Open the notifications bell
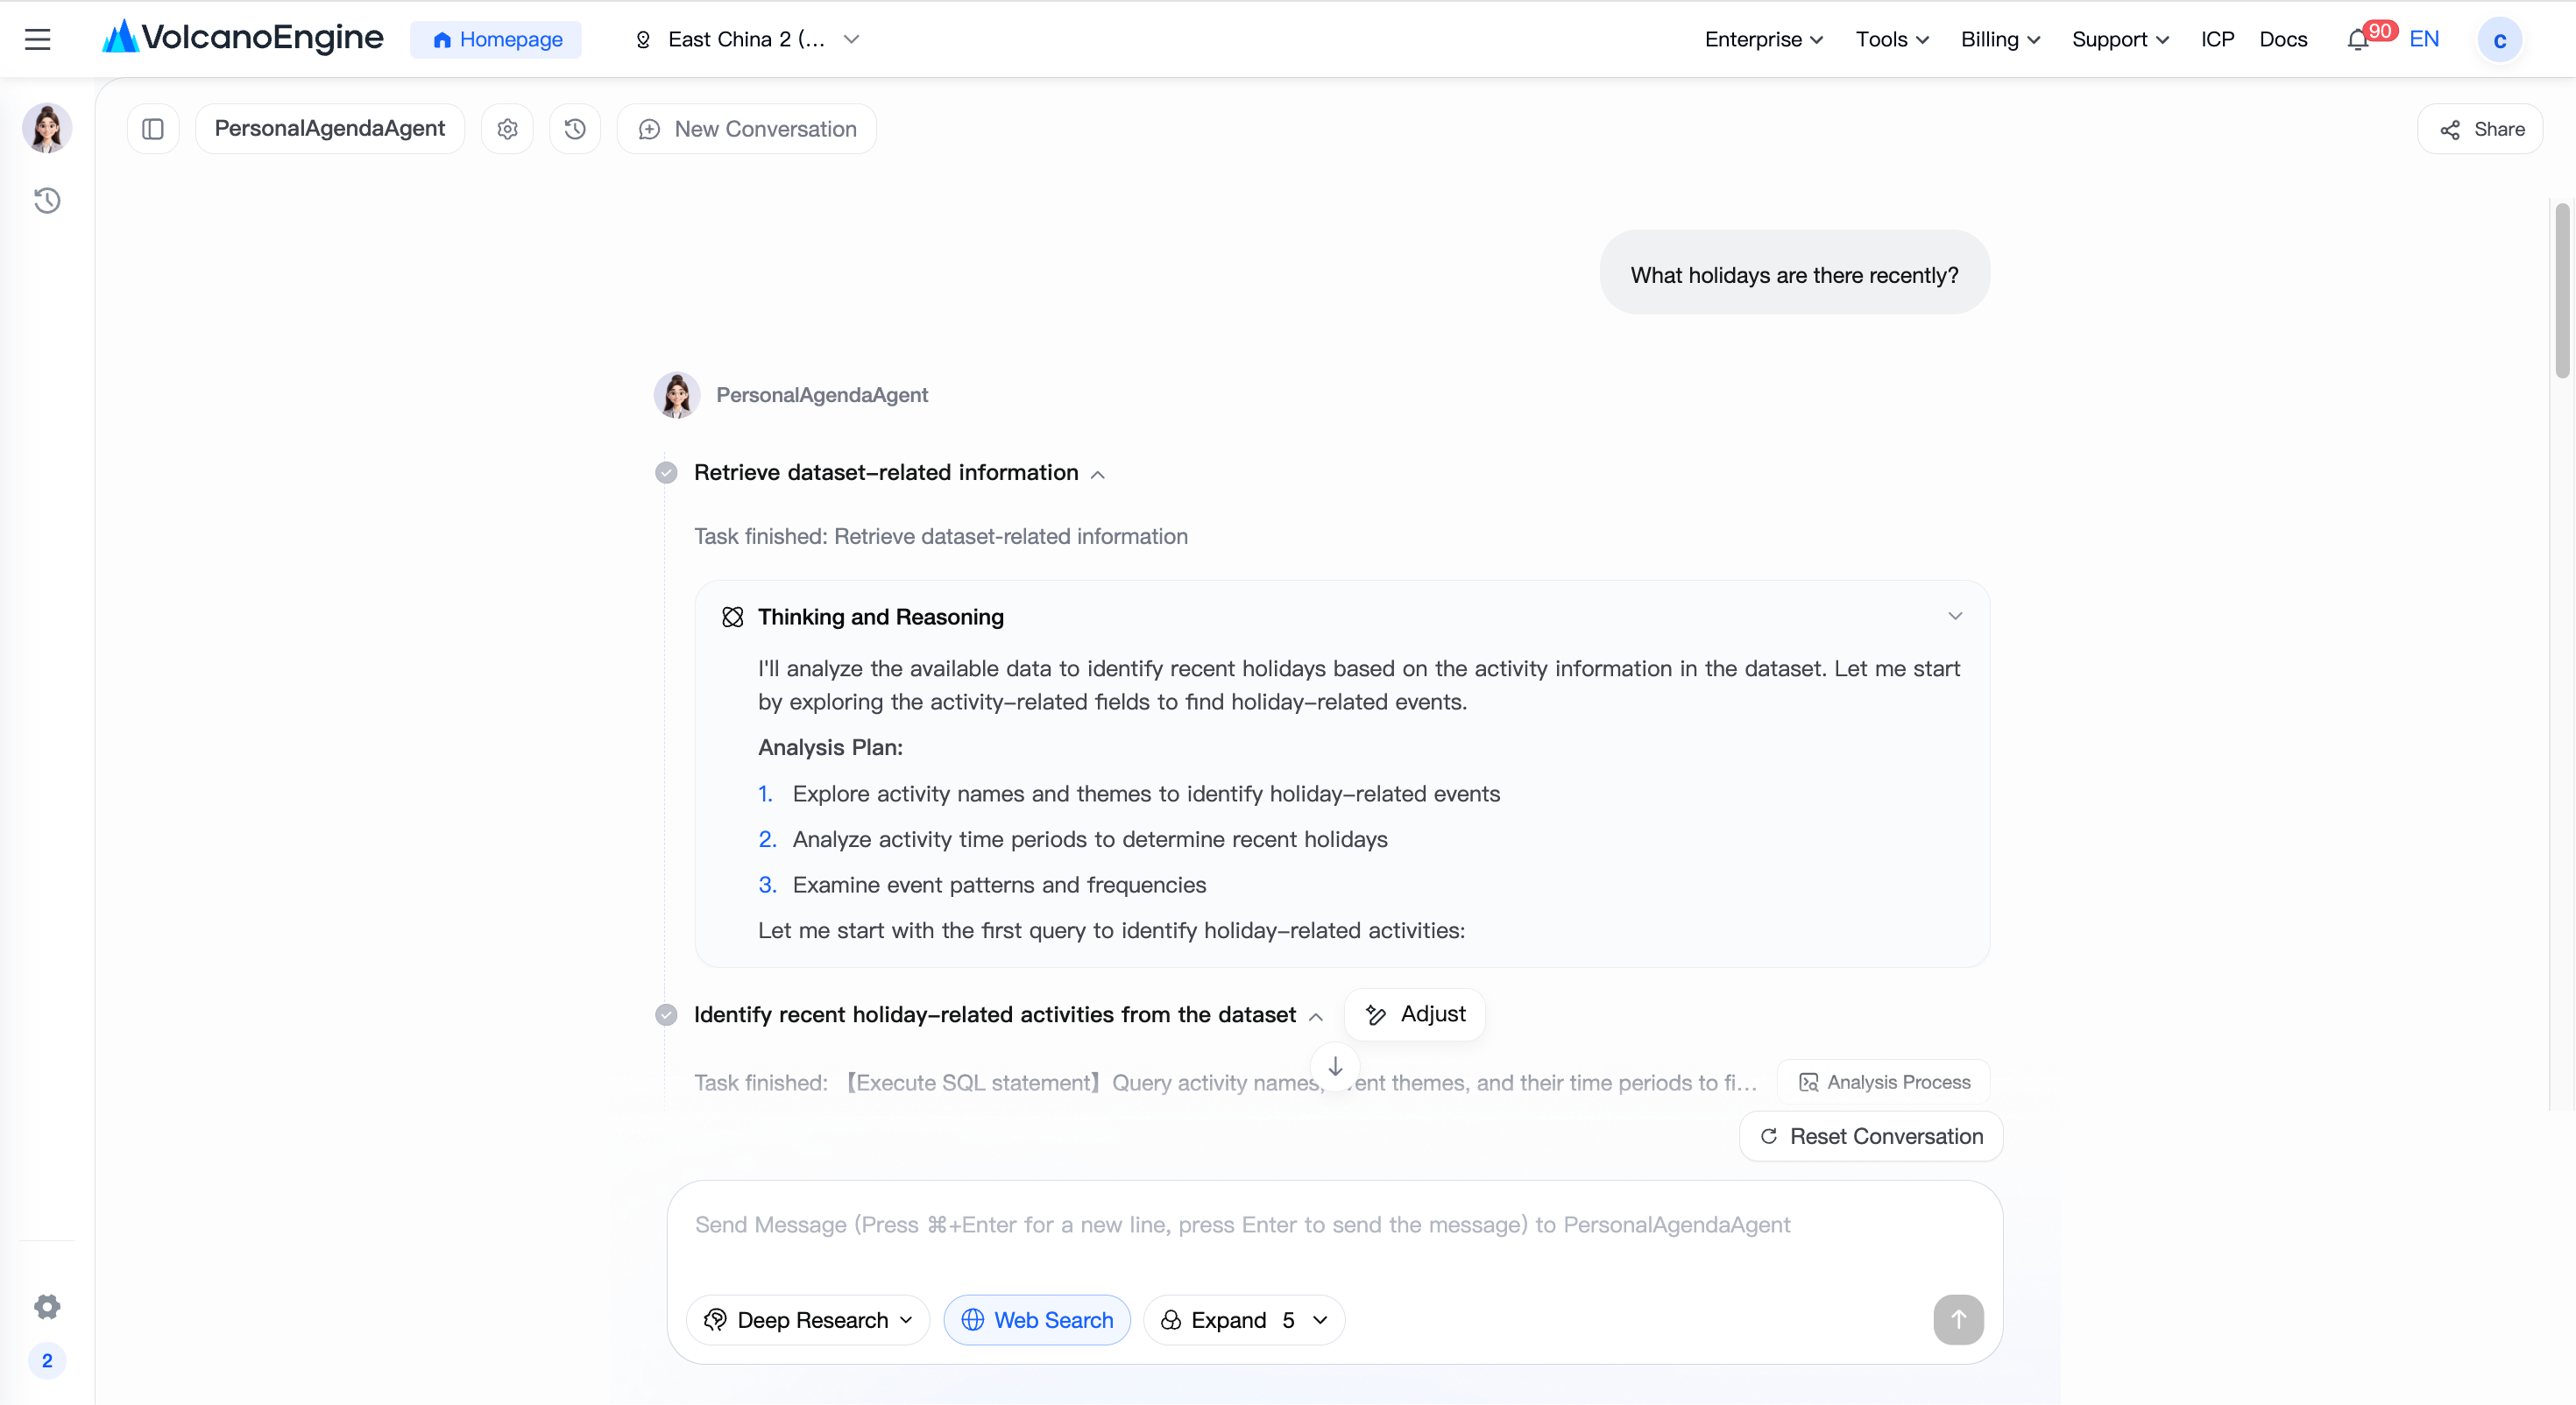This screenshot has height=1405, width=2576. [2357, 40]
